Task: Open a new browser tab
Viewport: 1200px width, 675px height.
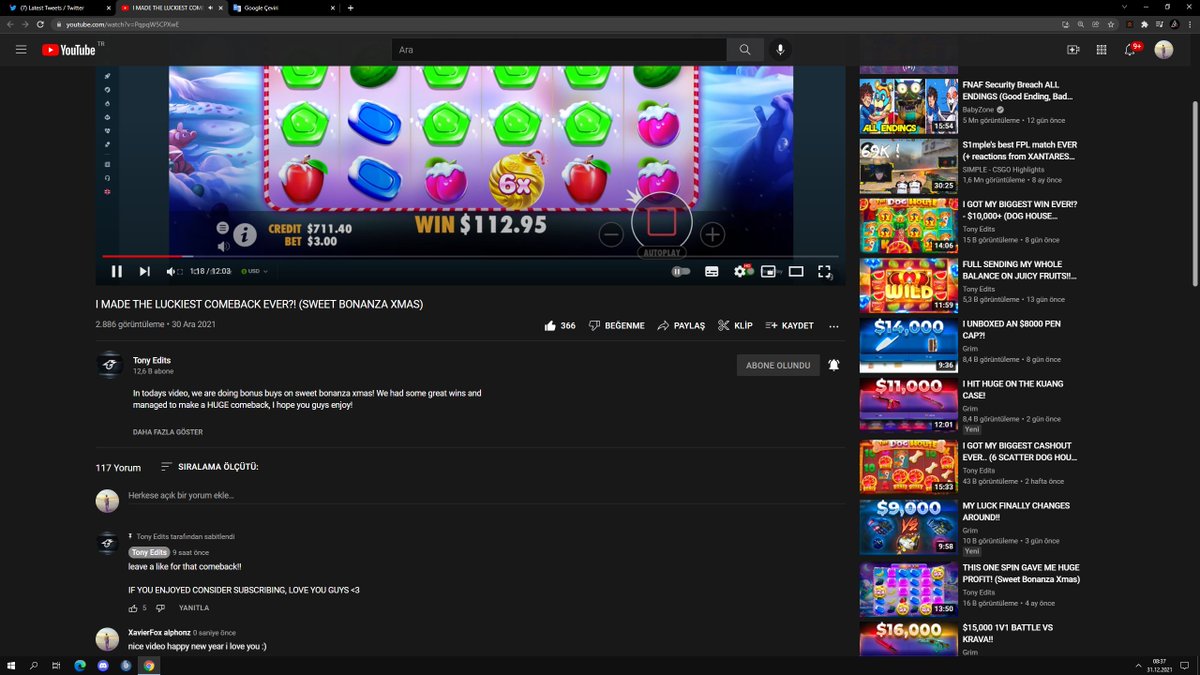Action: point(350,7)
